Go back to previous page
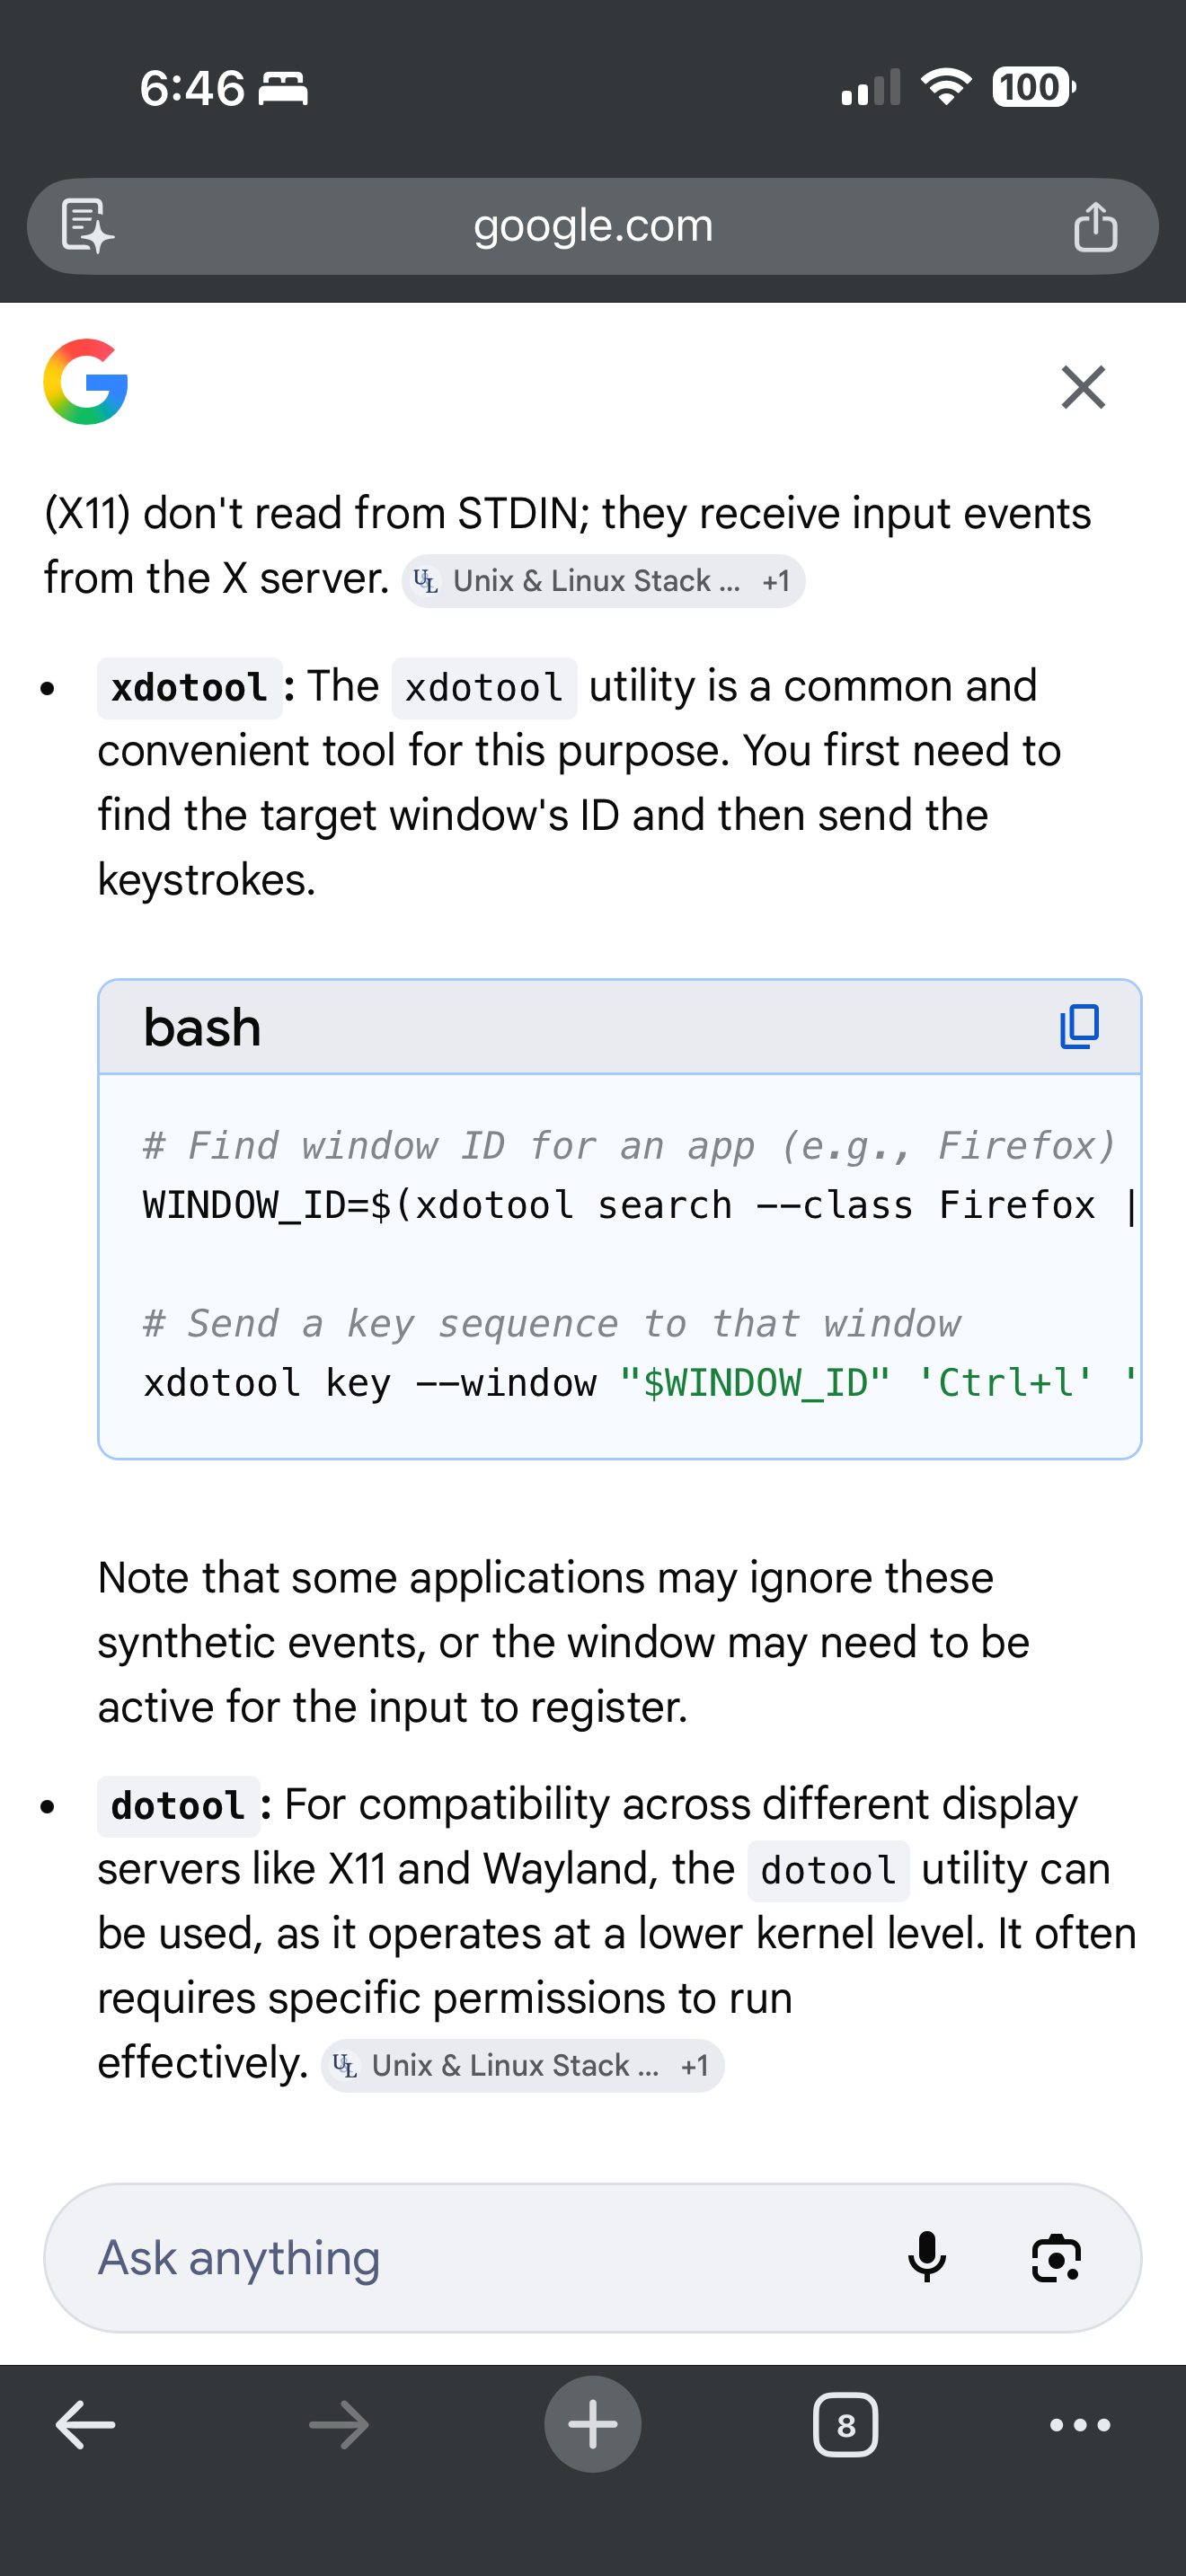The height and width of the screenshot is (2576, 1186). [x=86, y=2425]
